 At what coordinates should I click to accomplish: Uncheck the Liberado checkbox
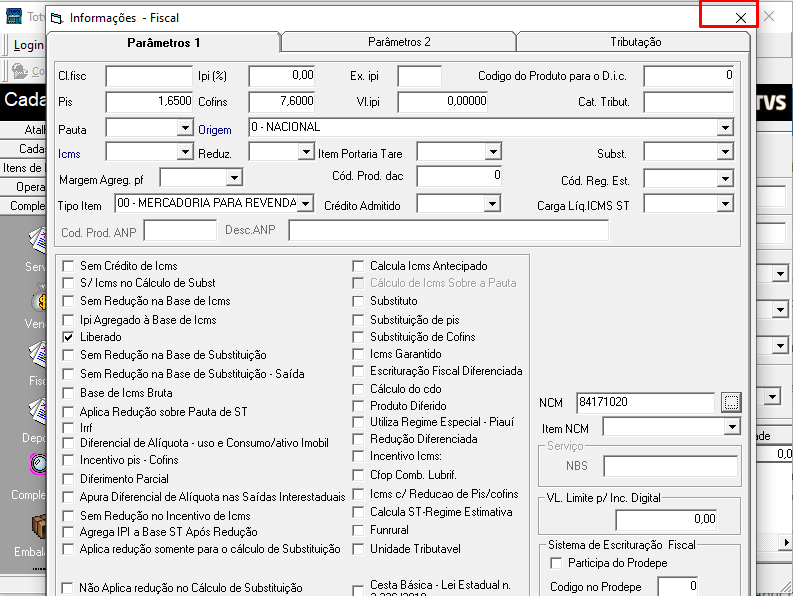point(68,337)
